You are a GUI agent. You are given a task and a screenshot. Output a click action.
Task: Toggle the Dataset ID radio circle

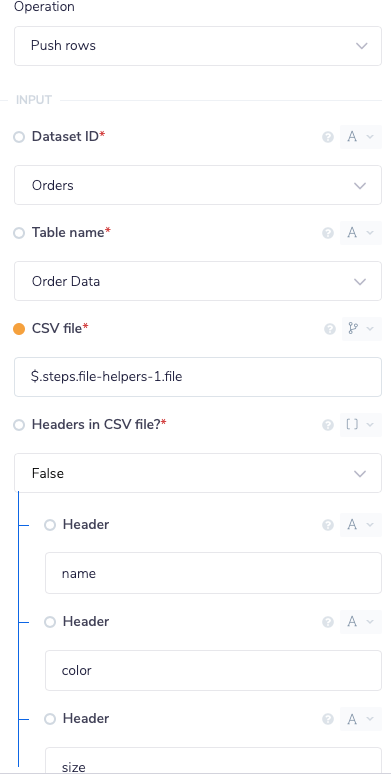(x=19, y=137)
